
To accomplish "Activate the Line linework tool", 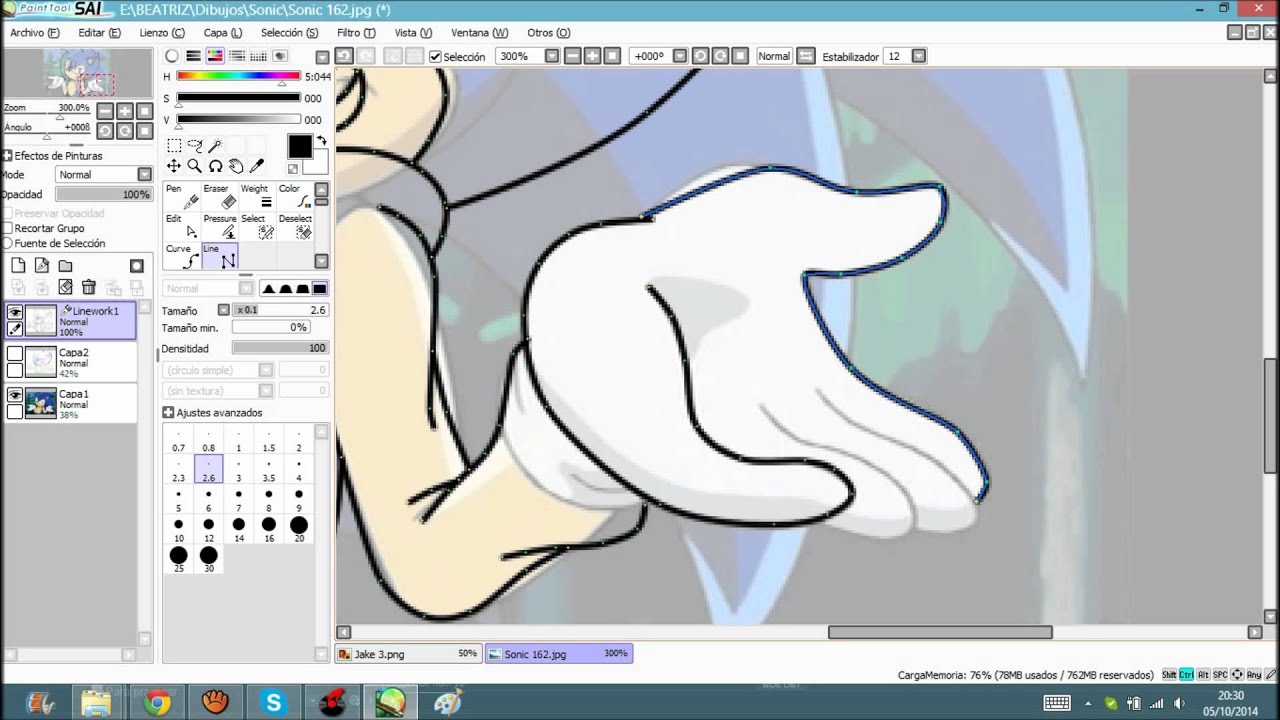I will [x=220, y=256].
